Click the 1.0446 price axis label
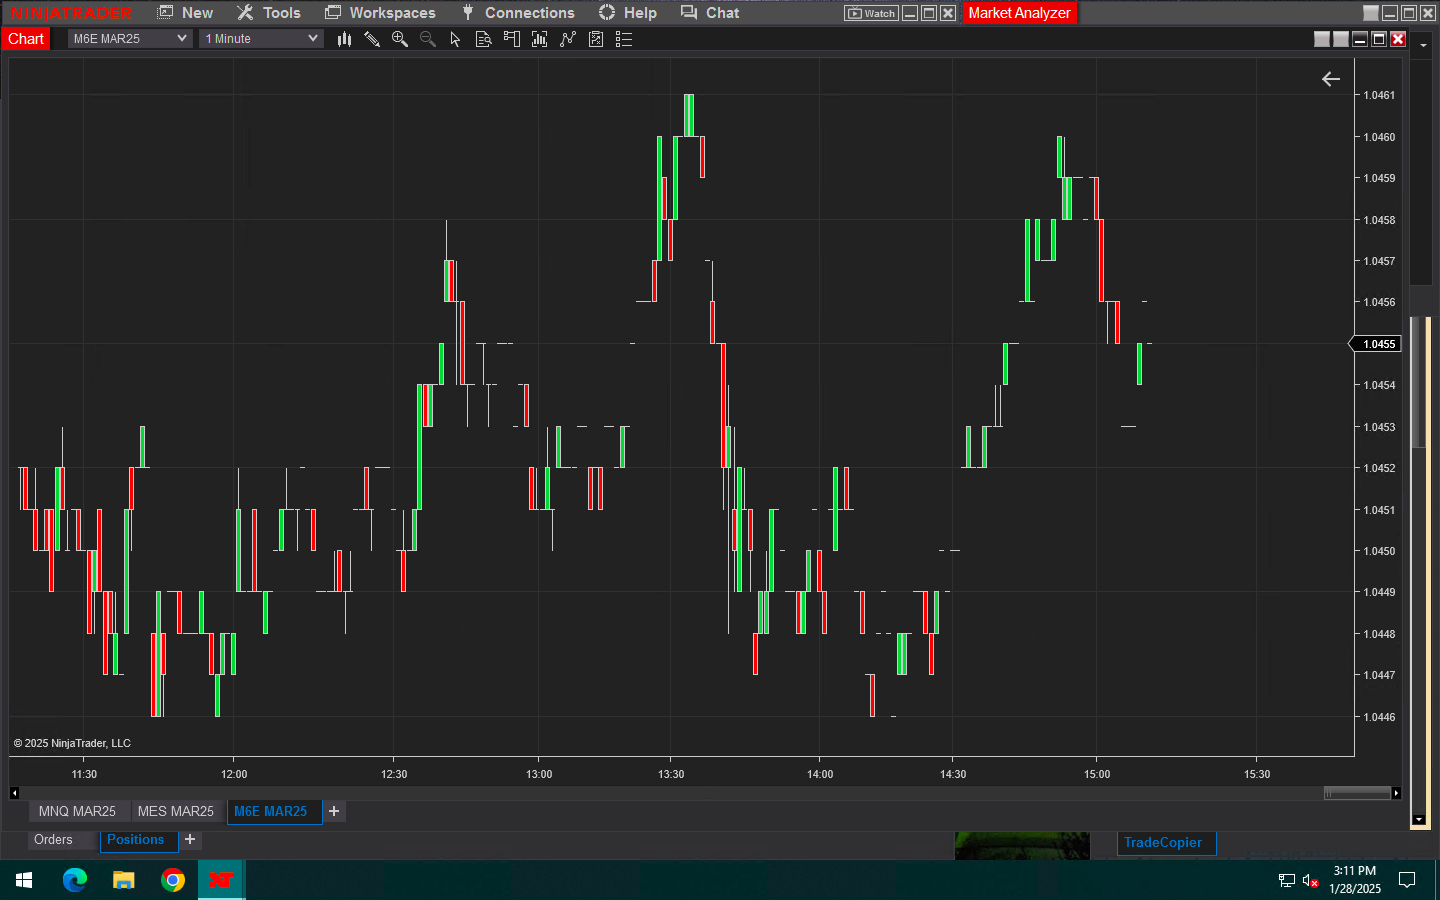 (1379, 717)
